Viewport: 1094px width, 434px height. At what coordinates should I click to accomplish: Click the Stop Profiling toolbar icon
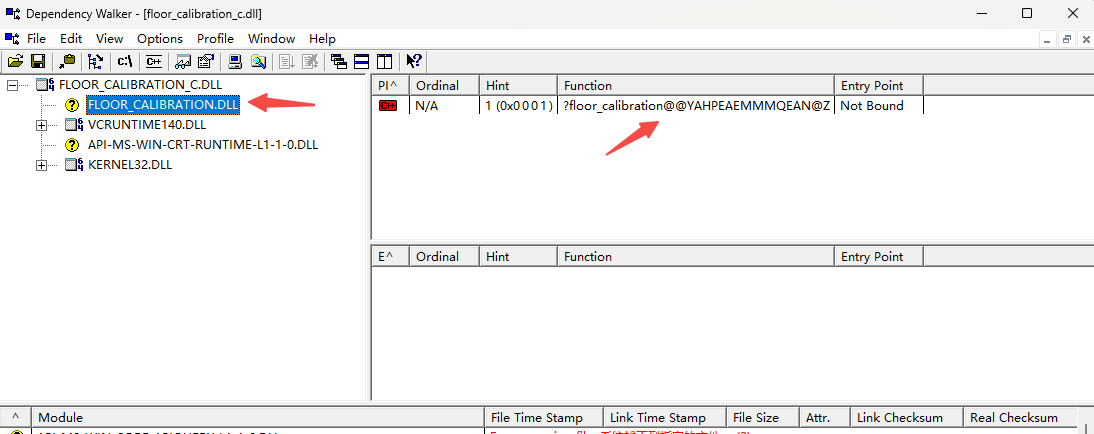(x=310, y=61)
